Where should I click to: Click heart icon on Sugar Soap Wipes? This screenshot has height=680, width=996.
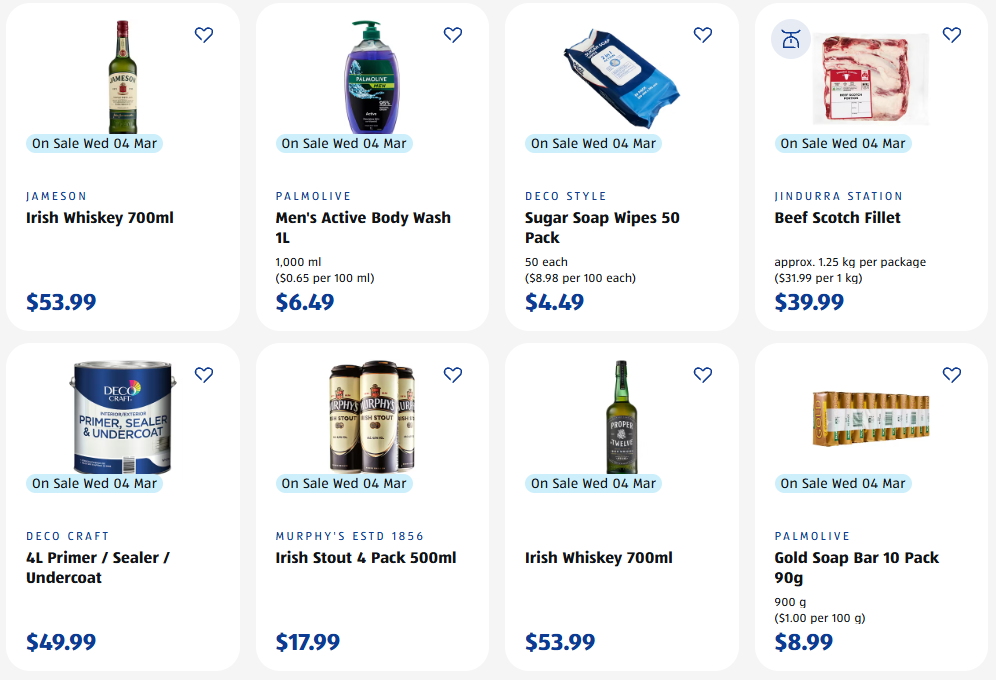tap(703, 35)
